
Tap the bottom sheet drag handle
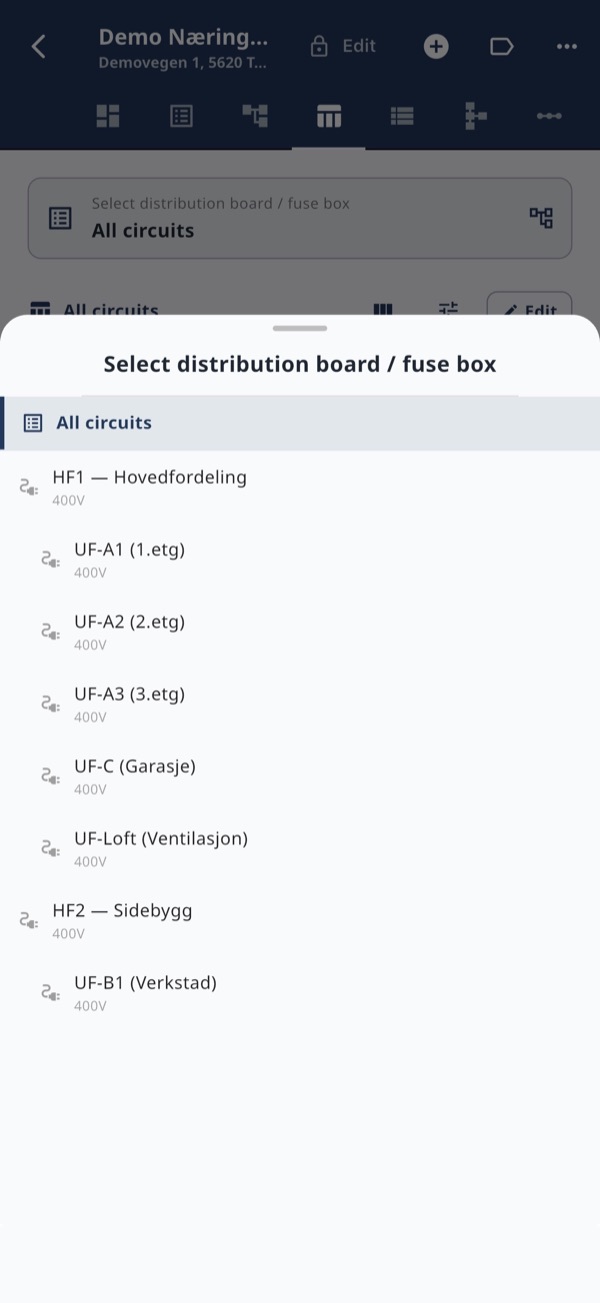pos(300,328)
